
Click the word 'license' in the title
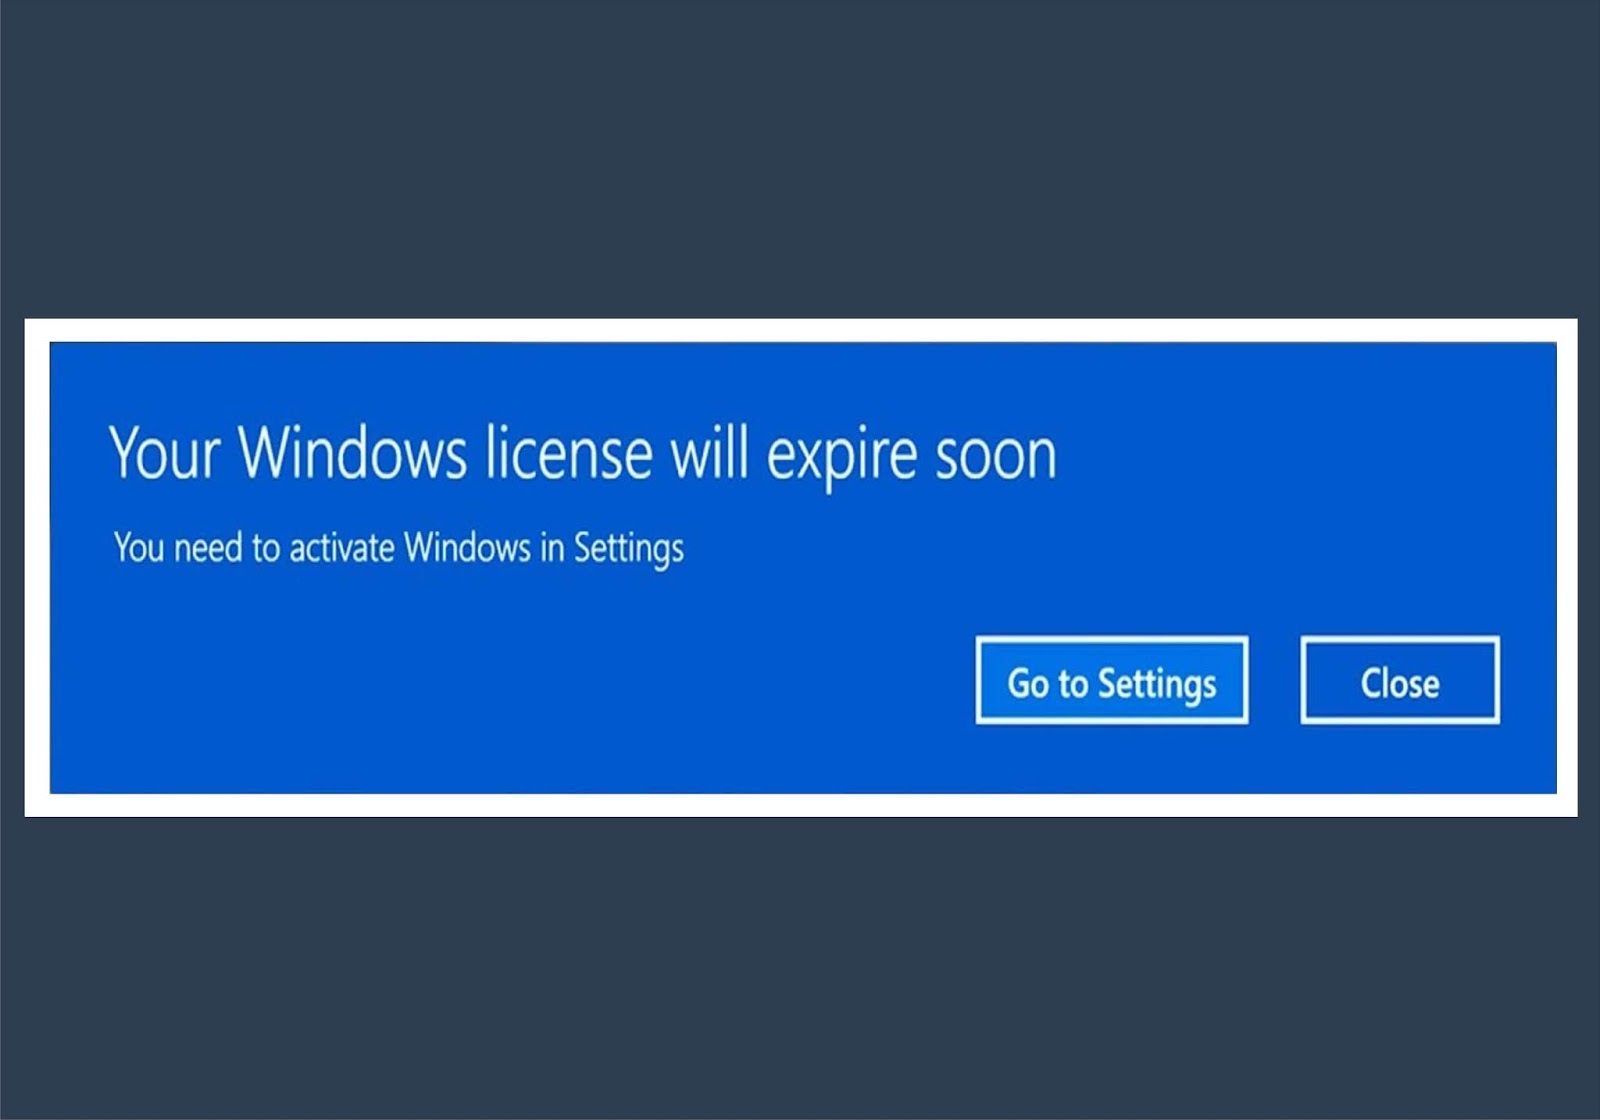click(569, 452)
